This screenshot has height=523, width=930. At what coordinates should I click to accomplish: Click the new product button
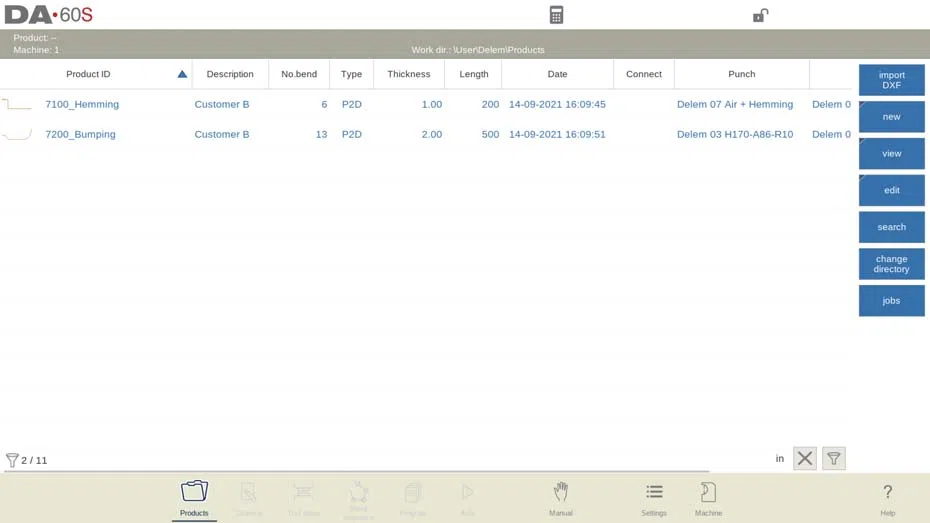click(891, 117)
